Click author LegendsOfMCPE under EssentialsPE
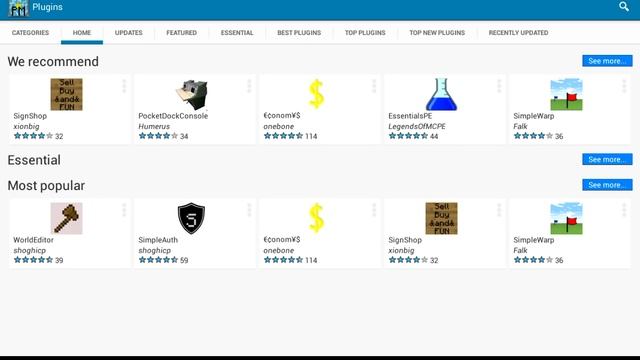Image resolution: width=640 pixels, height=360 pixels. (x=417, y=127)
